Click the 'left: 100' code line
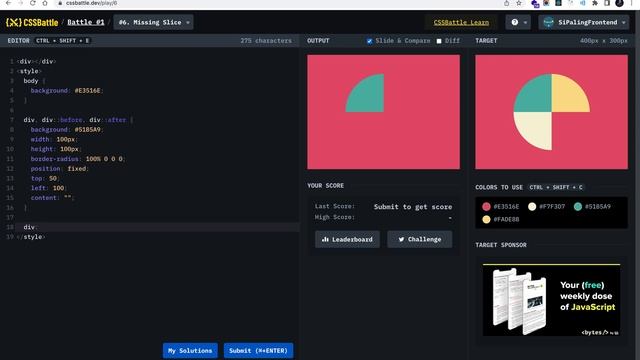This screenshot has height=360, width=640. click(48, 188)
